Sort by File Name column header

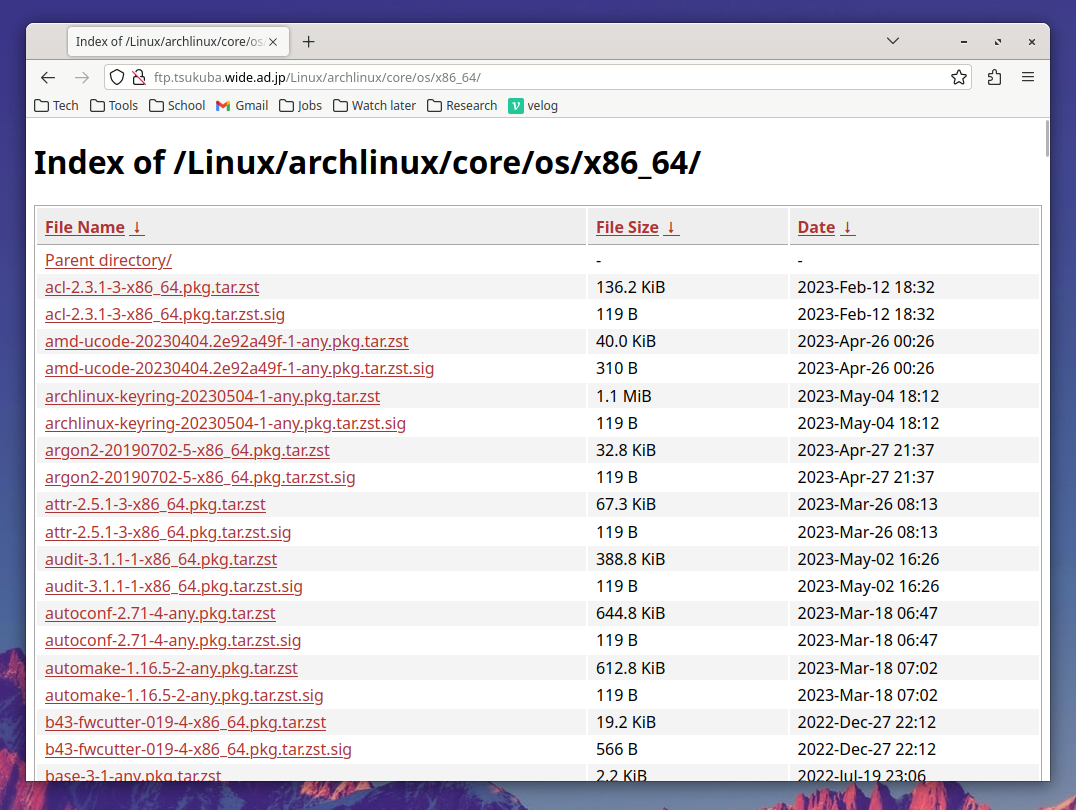click(x=85, y=227)
